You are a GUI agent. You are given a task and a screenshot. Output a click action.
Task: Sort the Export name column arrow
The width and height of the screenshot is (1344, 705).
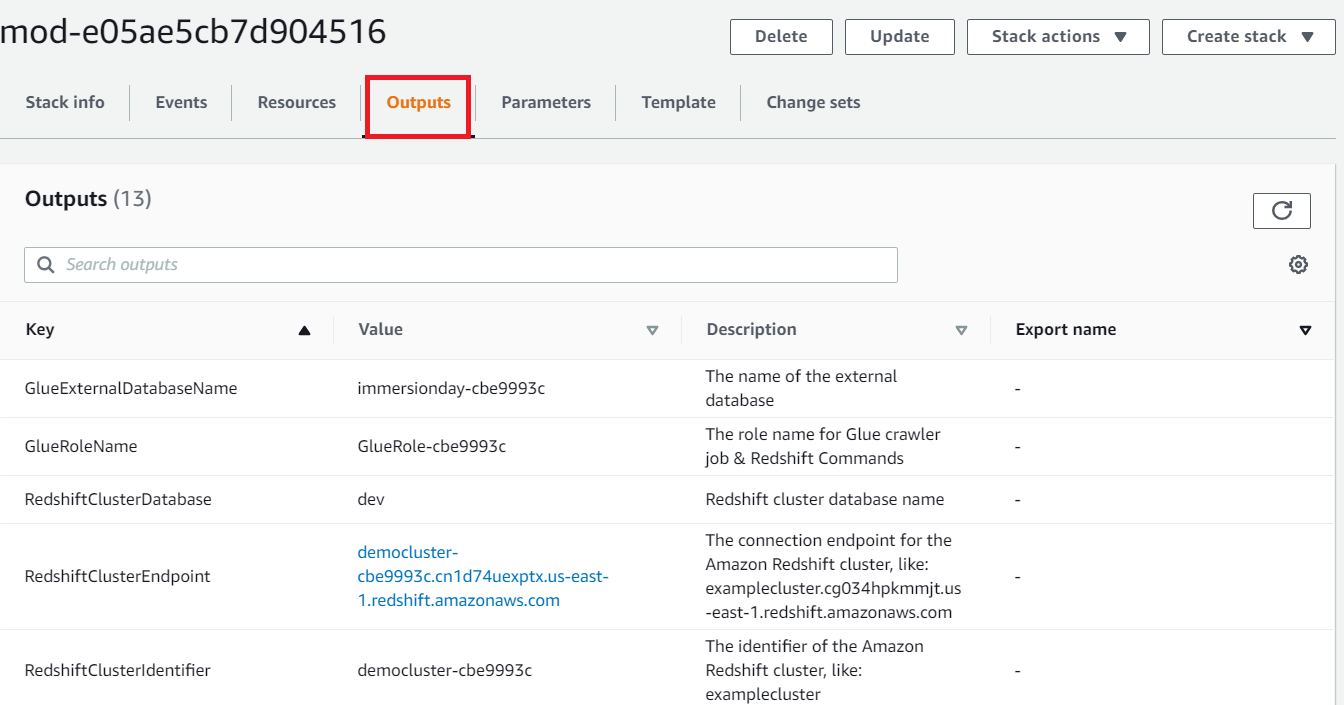click(1304, 330)
